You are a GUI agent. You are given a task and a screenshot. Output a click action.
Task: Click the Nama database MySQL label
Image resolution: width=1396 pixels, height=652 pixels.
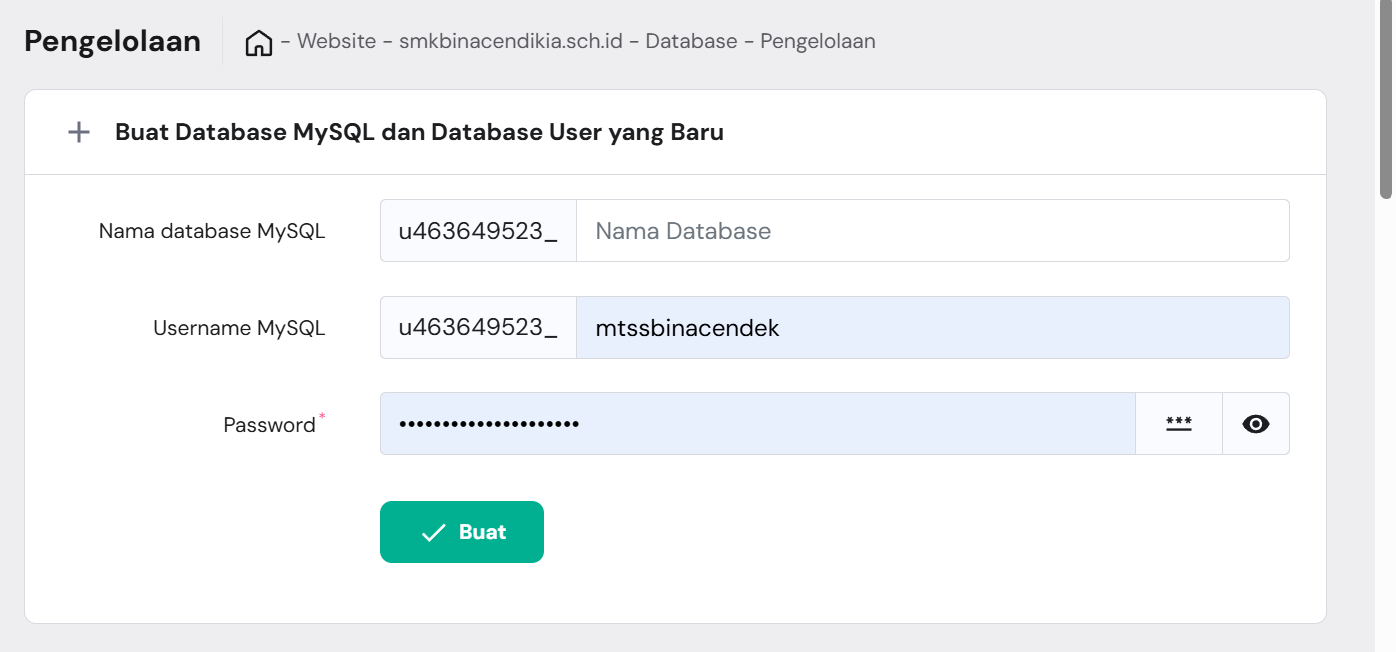[211, 230]
